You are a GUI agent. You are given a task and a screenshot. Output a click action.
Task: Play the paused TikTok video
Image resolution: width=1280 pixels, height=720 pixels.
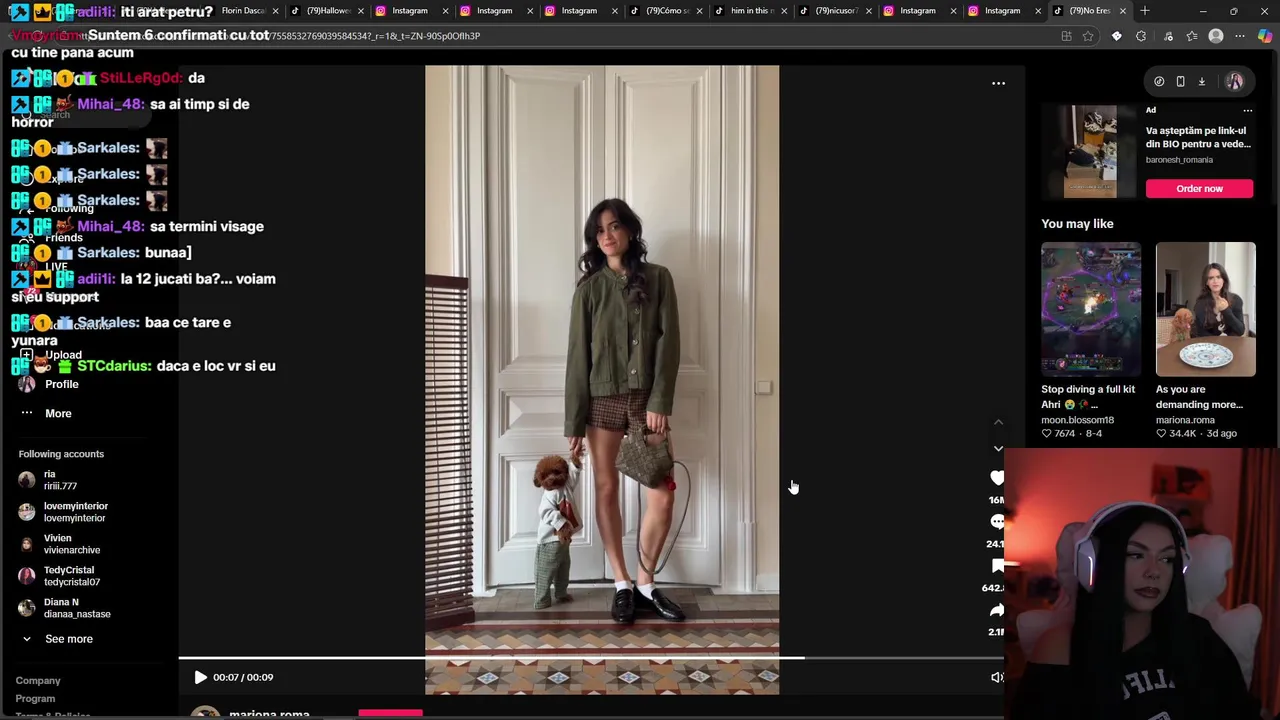[200, 677]
